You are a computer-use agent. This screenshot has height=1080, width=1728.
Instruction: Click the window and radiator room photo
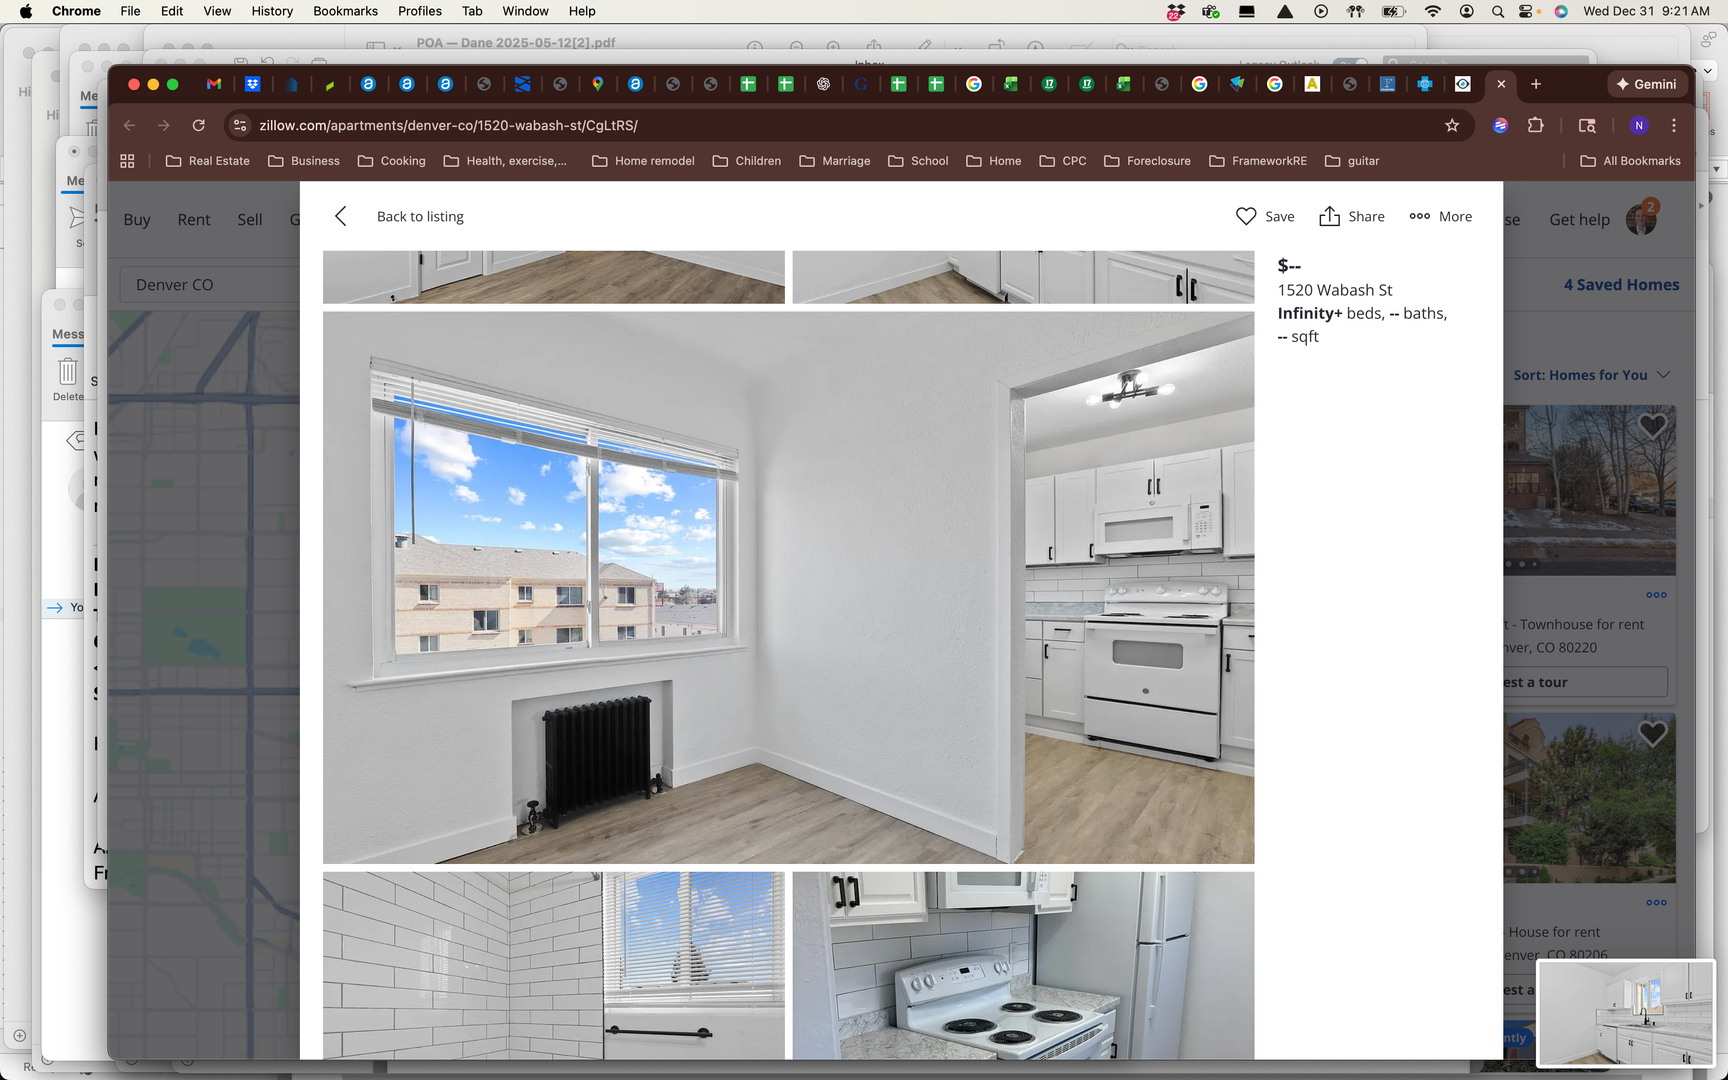[x=788, y=587]
